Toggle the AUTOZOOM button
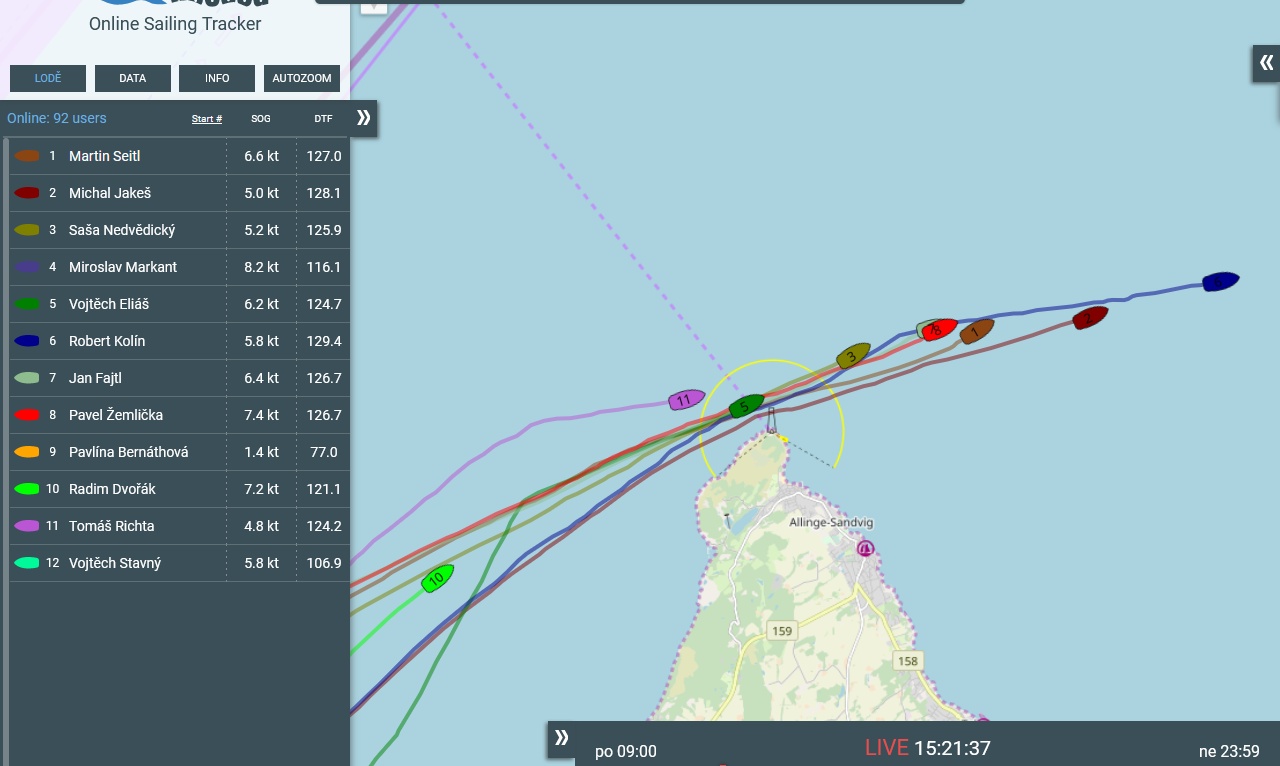Screen dimensions: 1280x766 (x=302, y=78)
